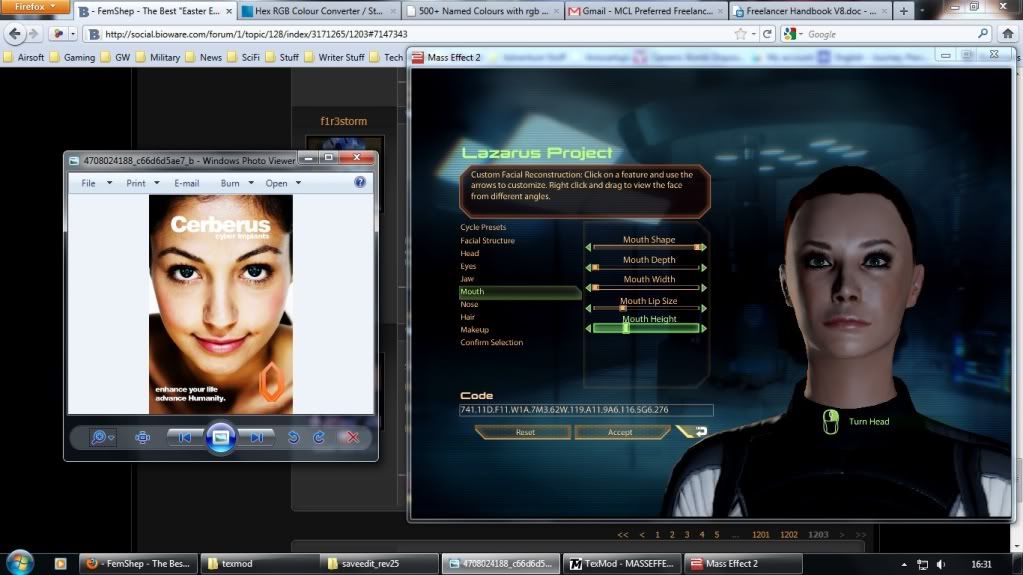1023x575 pixels.
Task: Click the volume speaker tray icon
Action: (941, 565)
